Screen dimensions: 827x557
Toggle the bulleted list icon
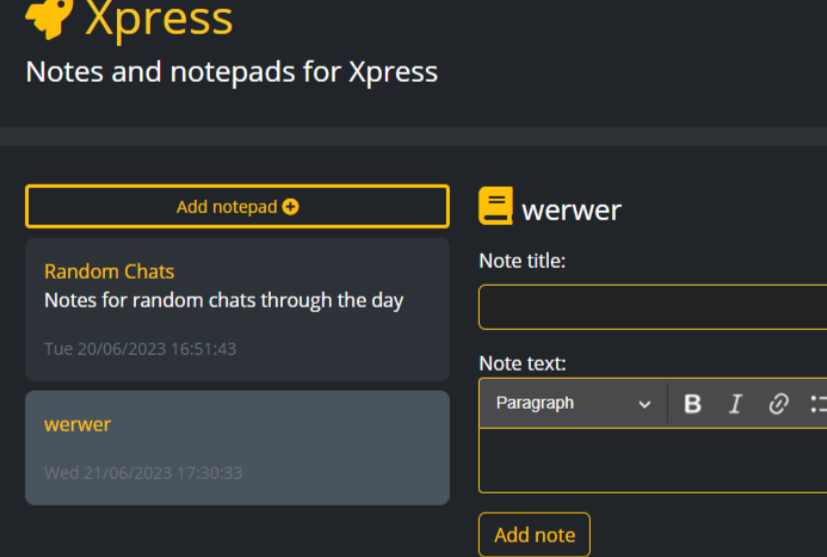(x=818, y=404)
